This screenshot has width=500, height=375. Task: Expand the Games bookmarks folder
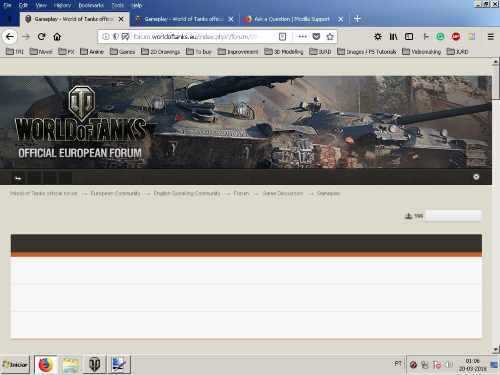point(122,52)
